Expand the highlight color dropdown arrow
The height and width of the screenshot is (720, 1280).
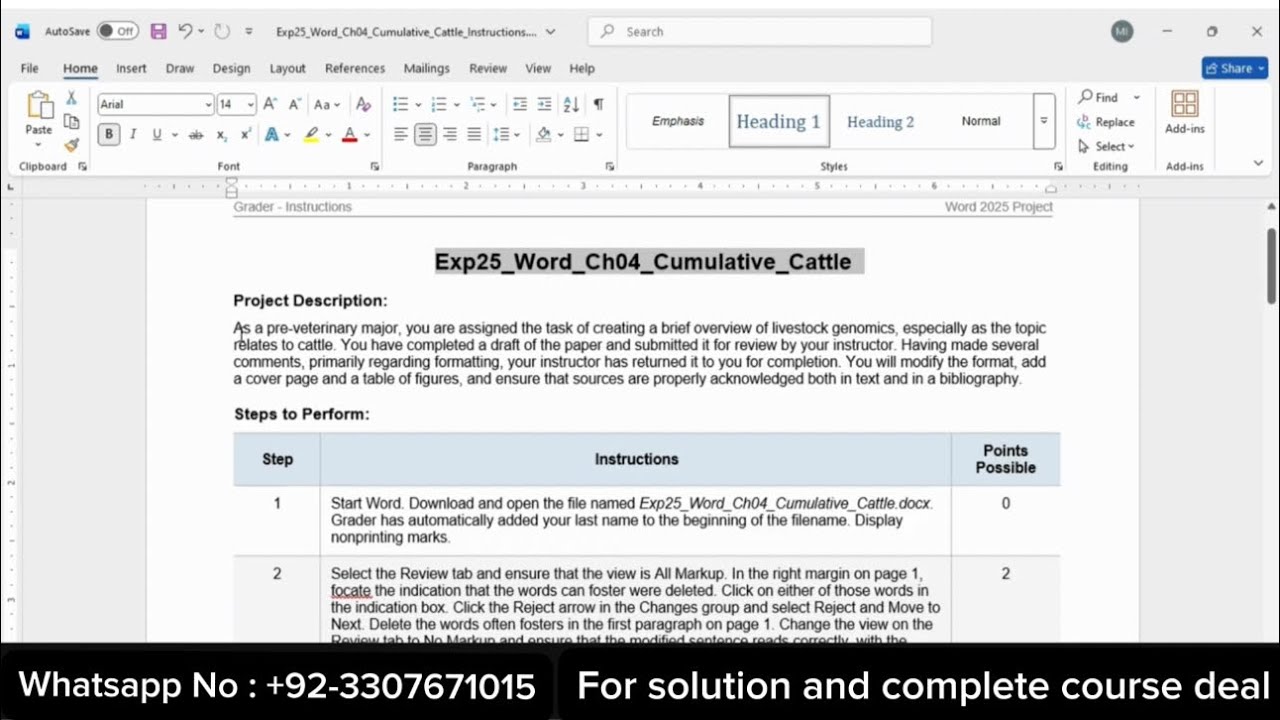[329, 134]
